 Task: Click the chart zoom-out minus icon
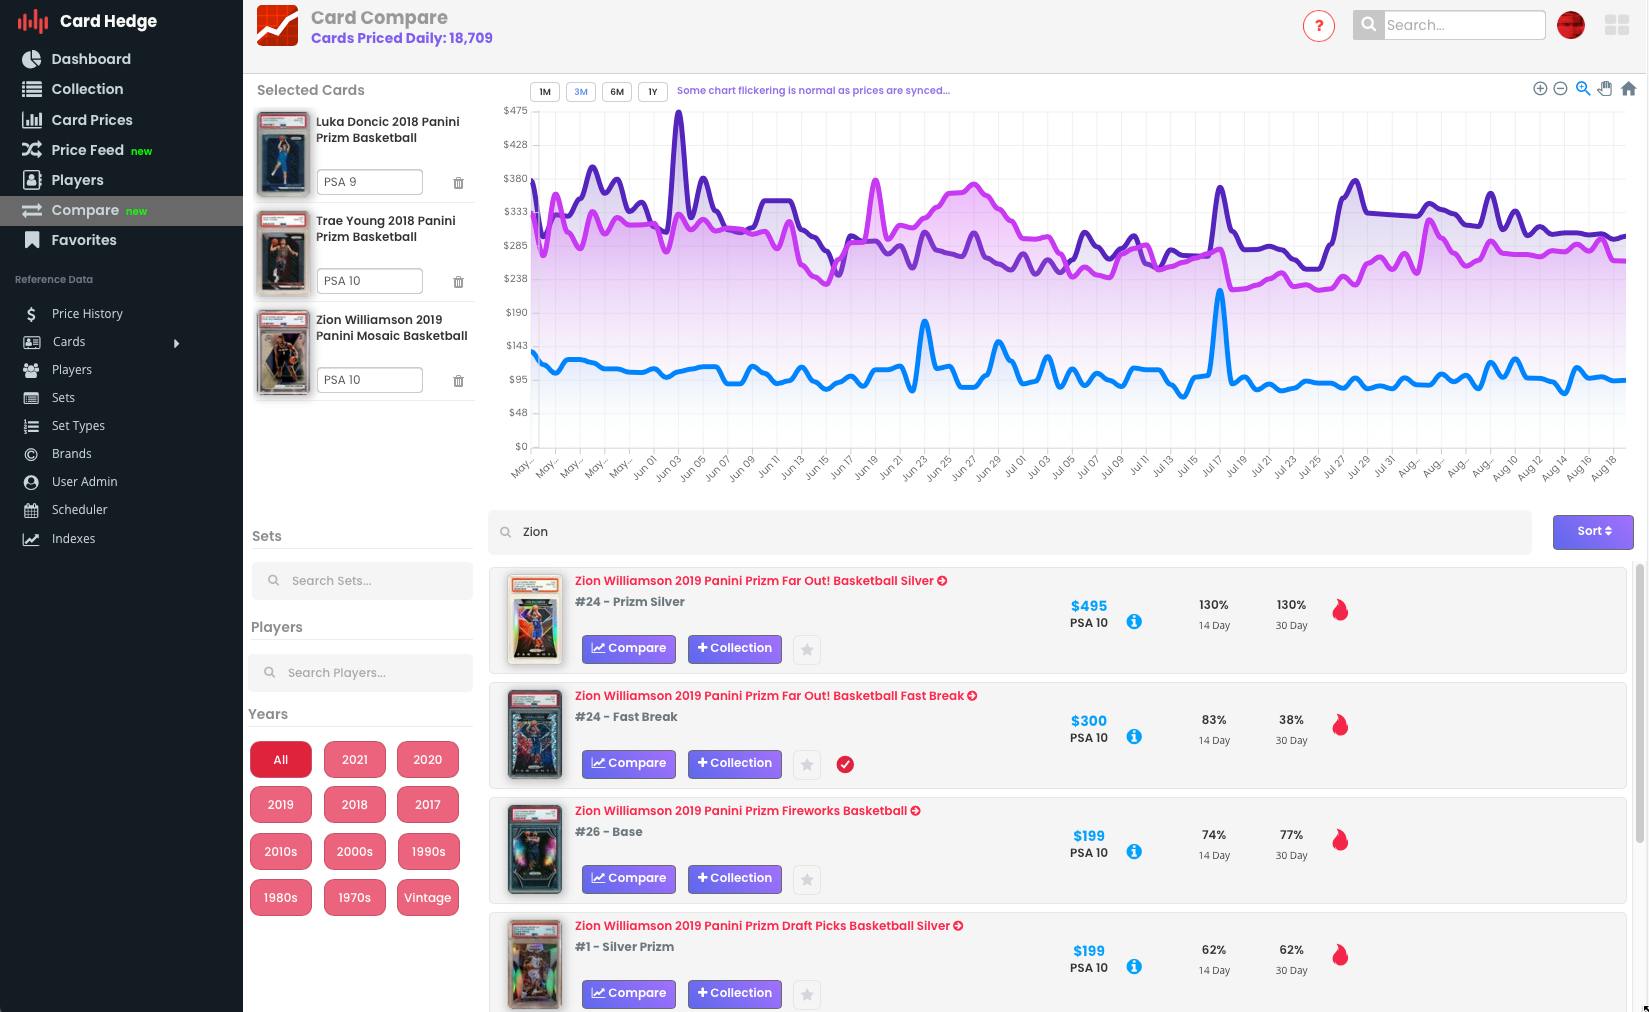tap(1560, 89)
